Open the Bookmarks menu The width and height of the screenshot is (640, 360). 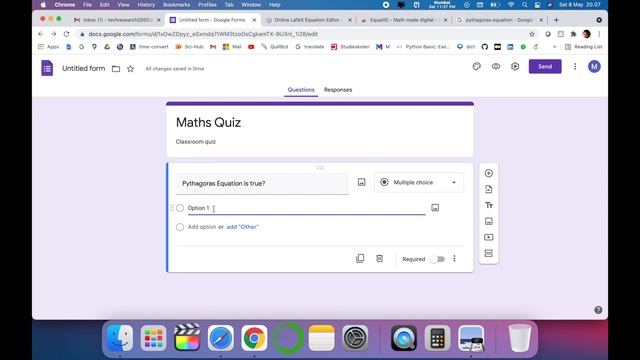[176, 5]
